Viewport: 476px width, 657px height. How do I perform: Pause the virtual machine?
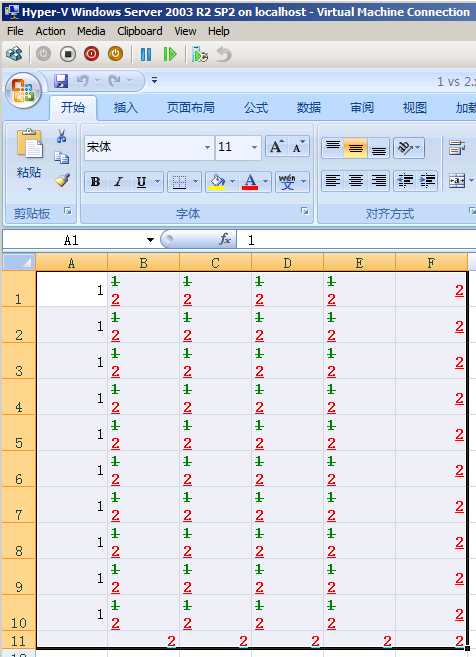tap(145, 54)
